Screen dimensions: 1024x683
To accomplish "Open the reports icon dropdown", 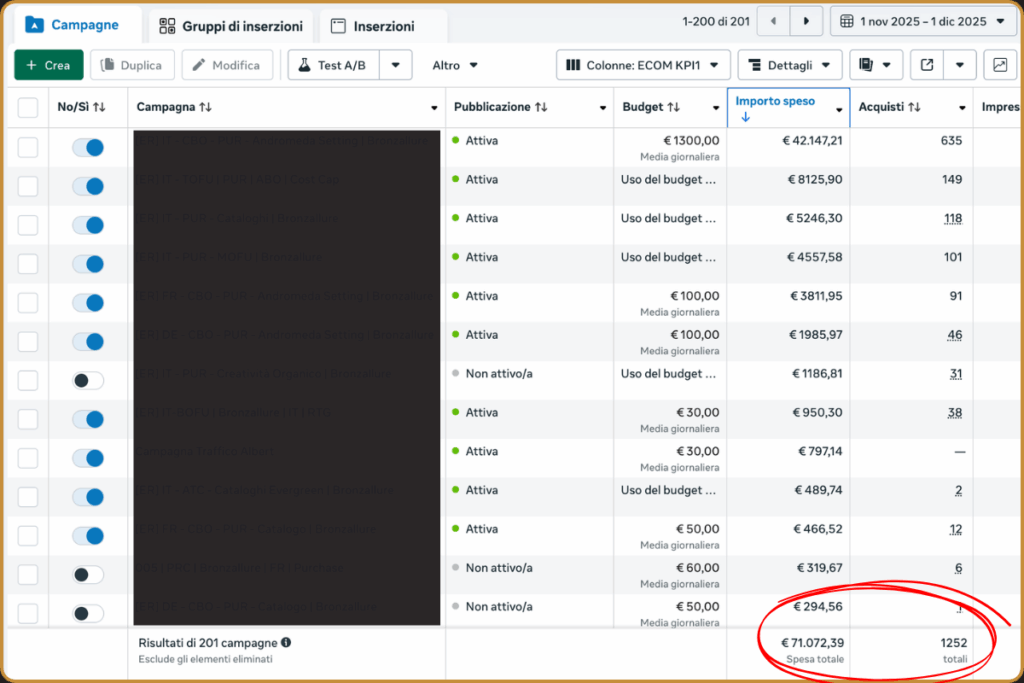I will pos(875,65).
